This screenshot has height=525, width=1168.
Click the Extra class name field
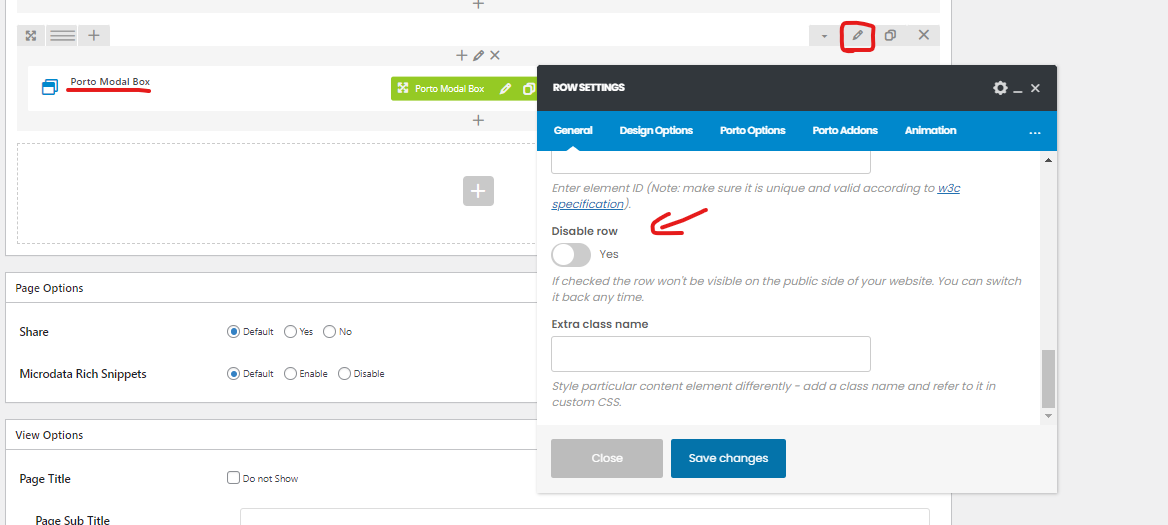[x=711, y=354]
